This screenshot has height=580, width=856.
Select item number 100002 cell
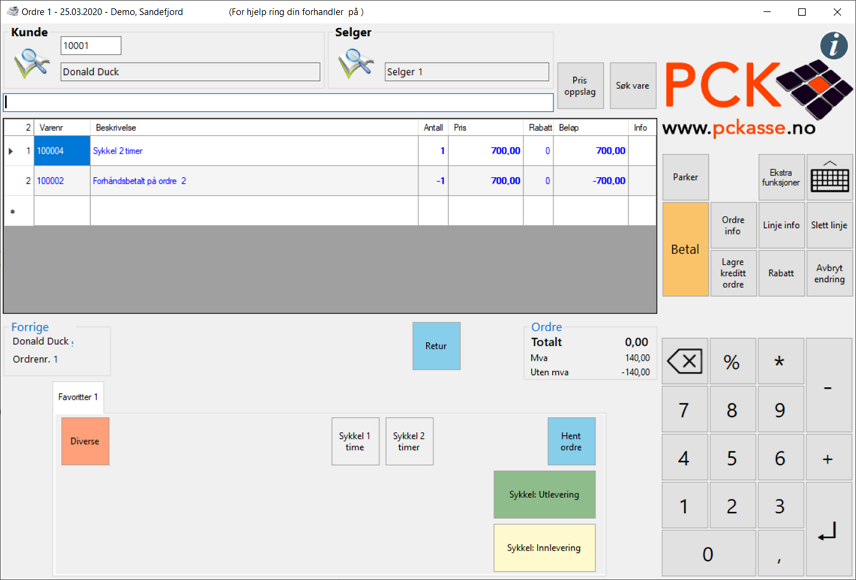pos(62,181)
